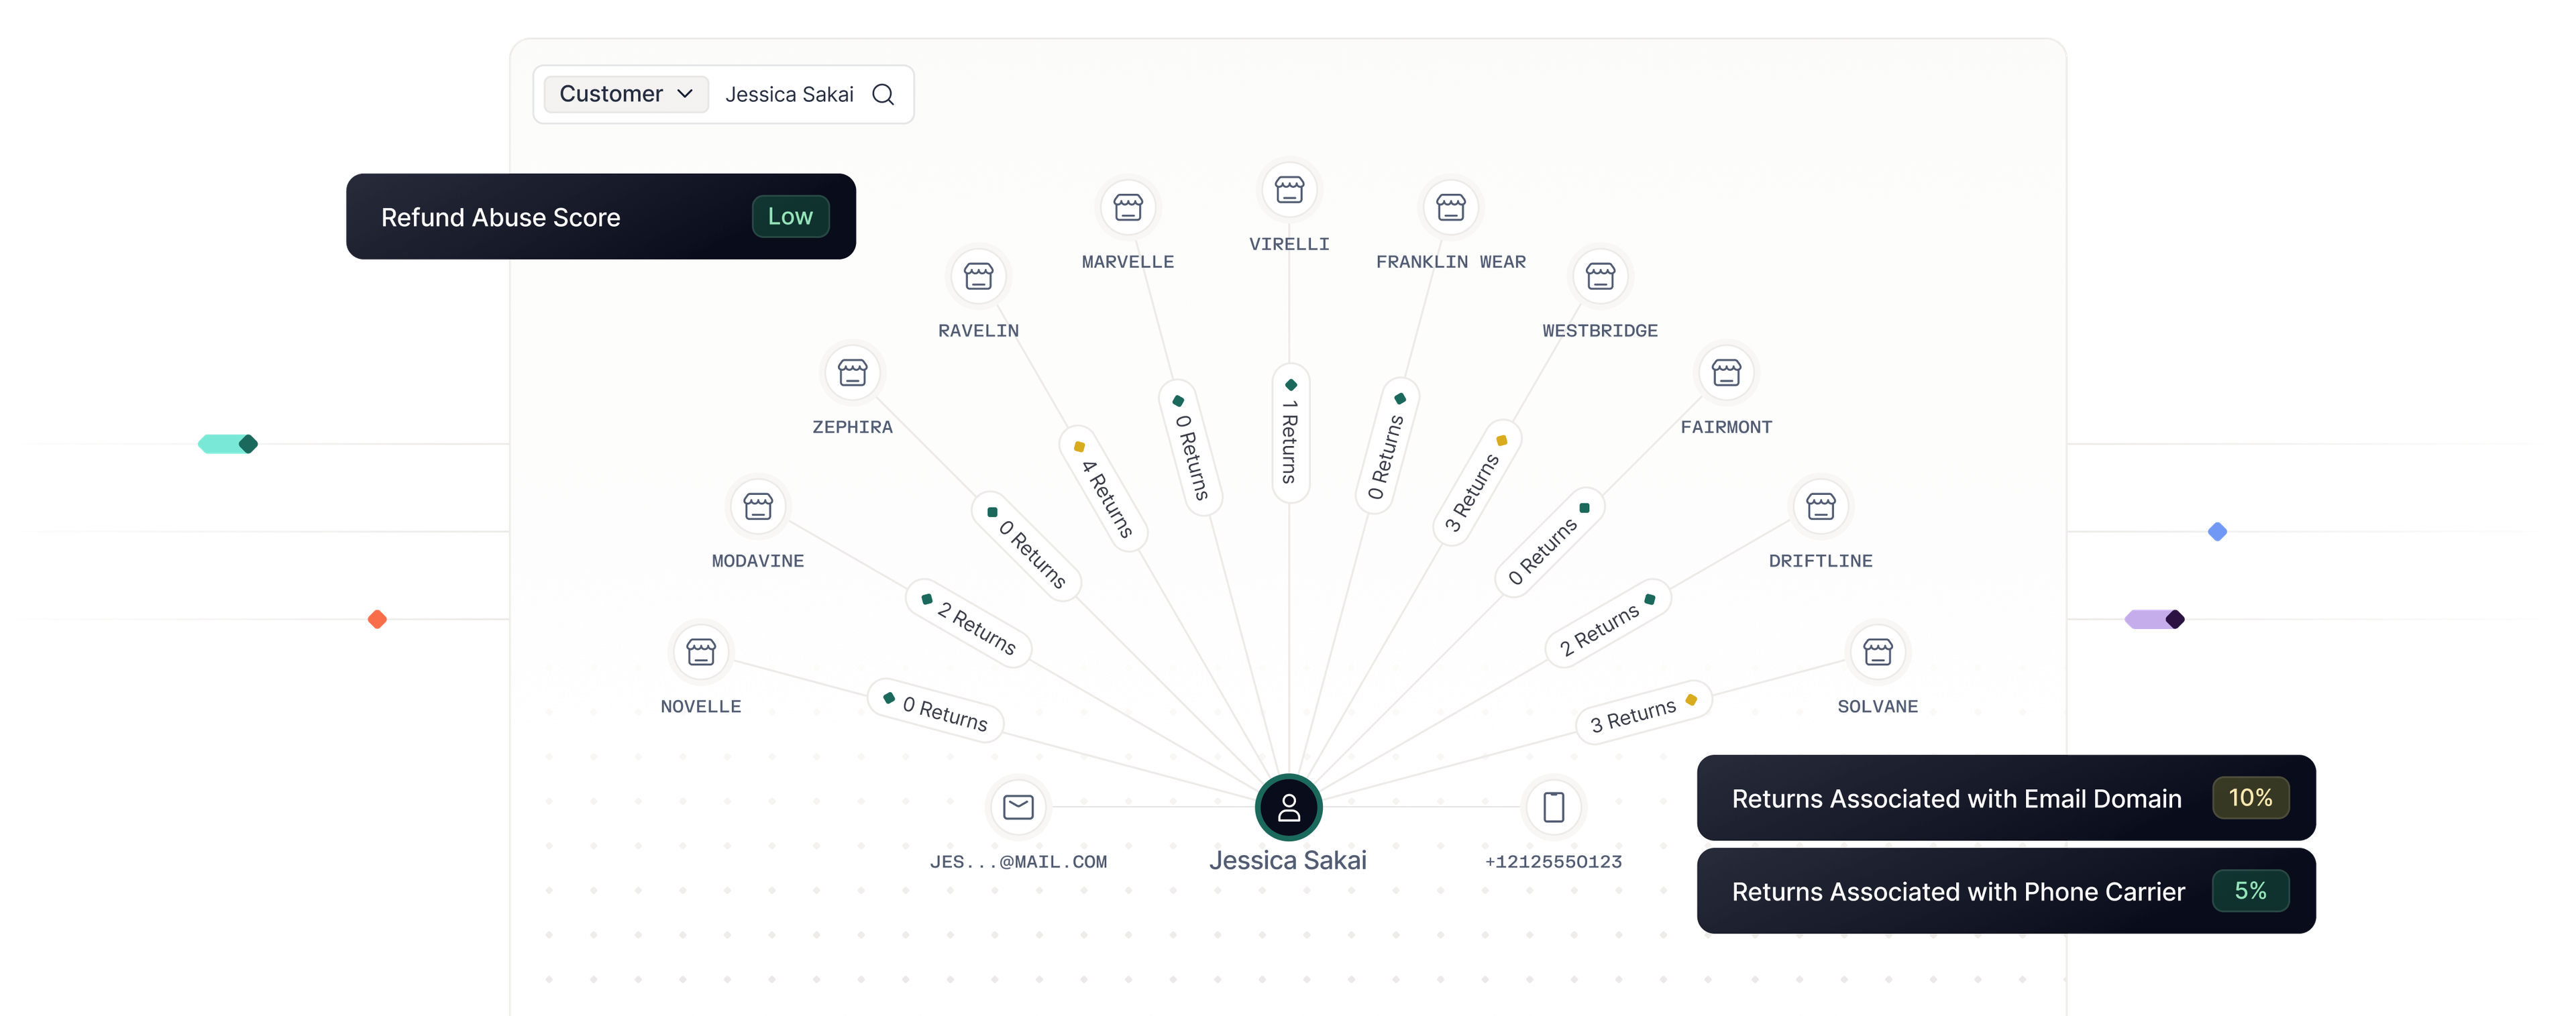2576x1016 pixels.
Task: Click the phone device node icon
Action: [1553, 806]
